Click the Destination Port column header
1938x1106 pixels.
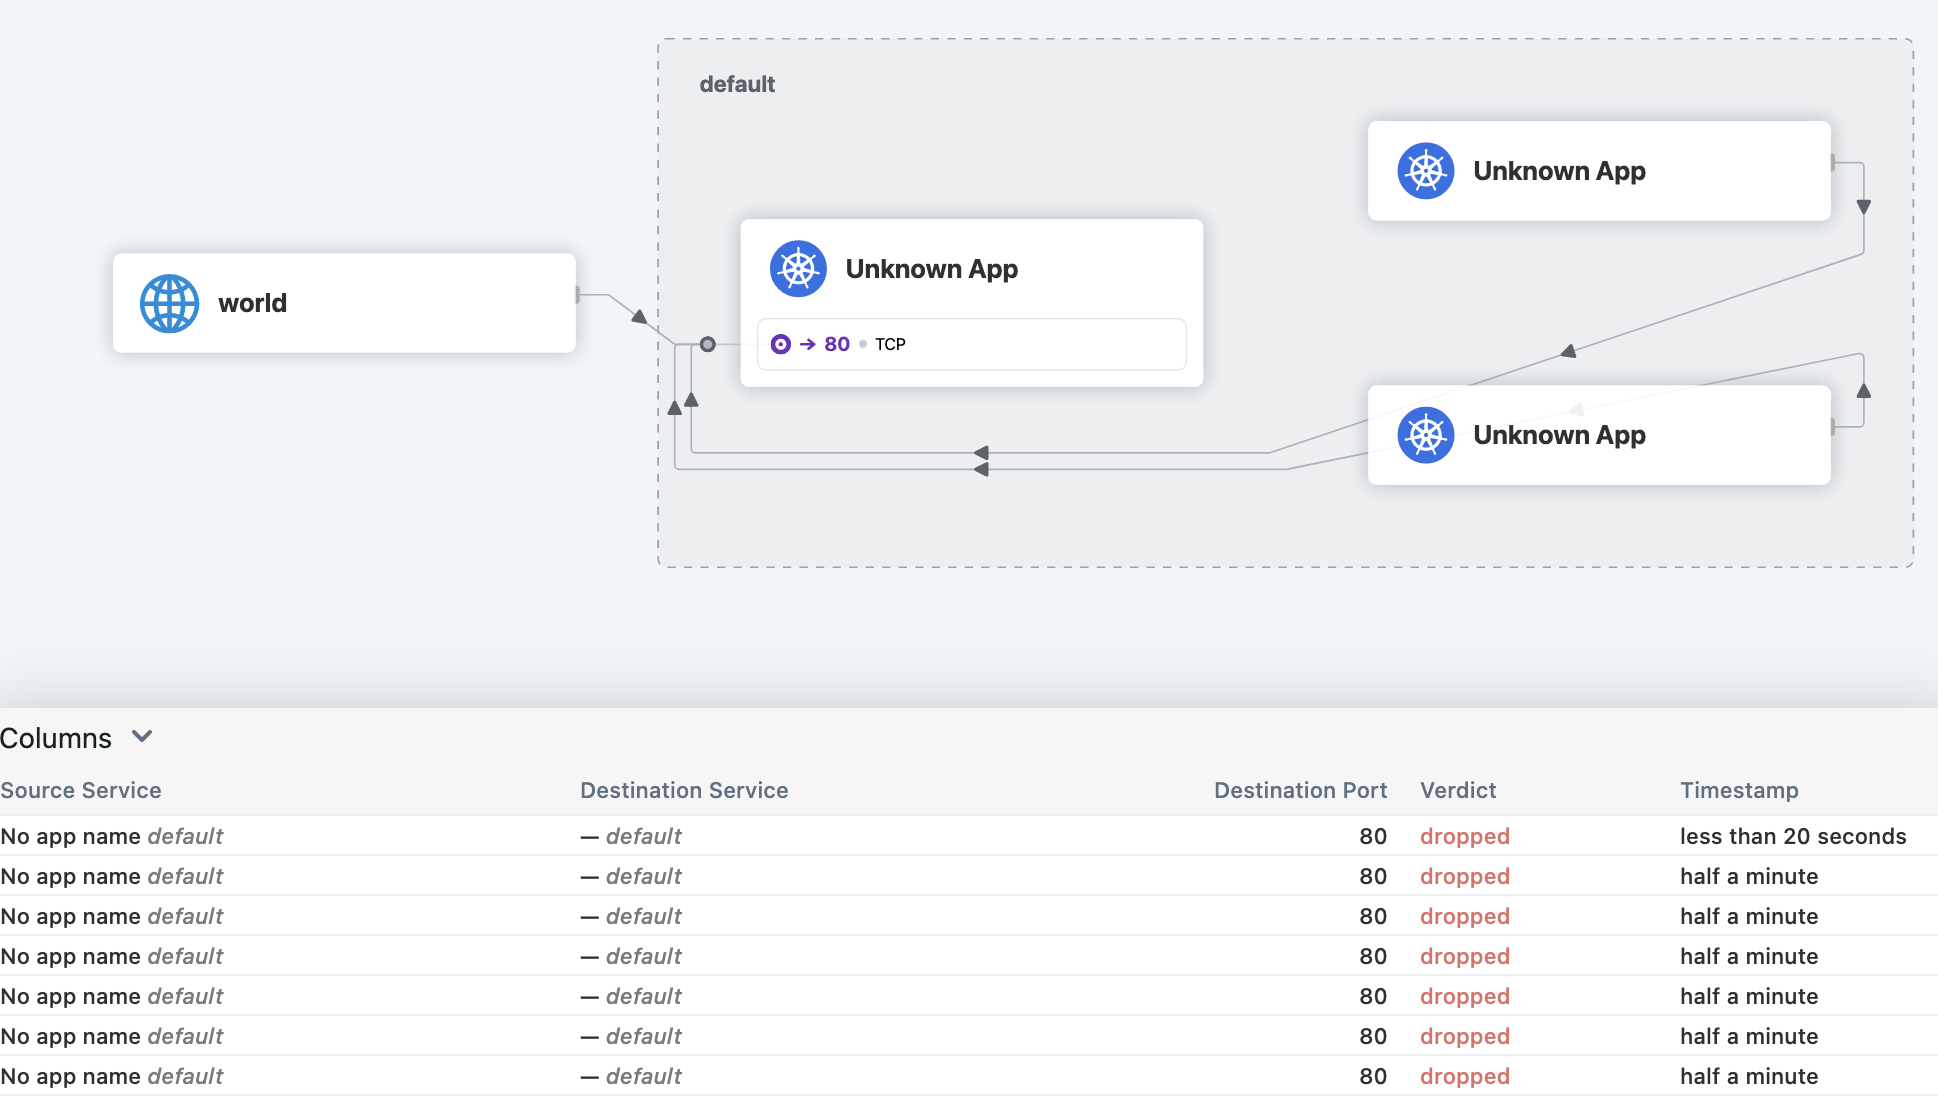click(1300, 790)
